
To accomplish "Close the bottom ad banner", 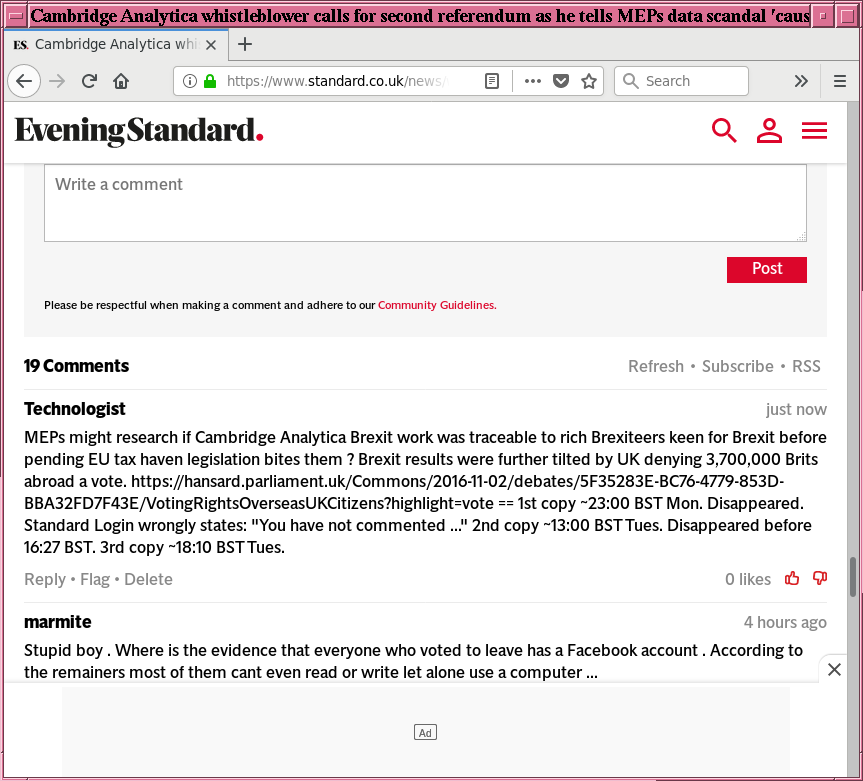I will [834, 670].
